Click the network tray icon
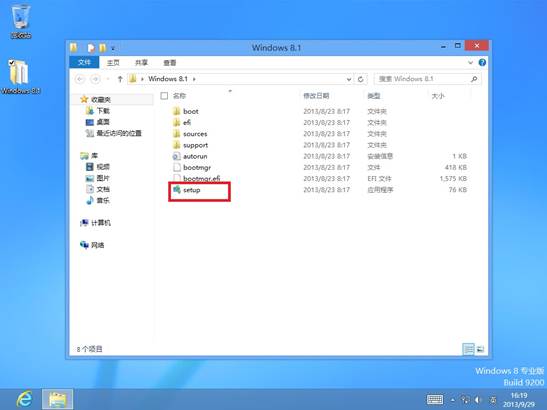547x410 pixels. click(465, 400)
